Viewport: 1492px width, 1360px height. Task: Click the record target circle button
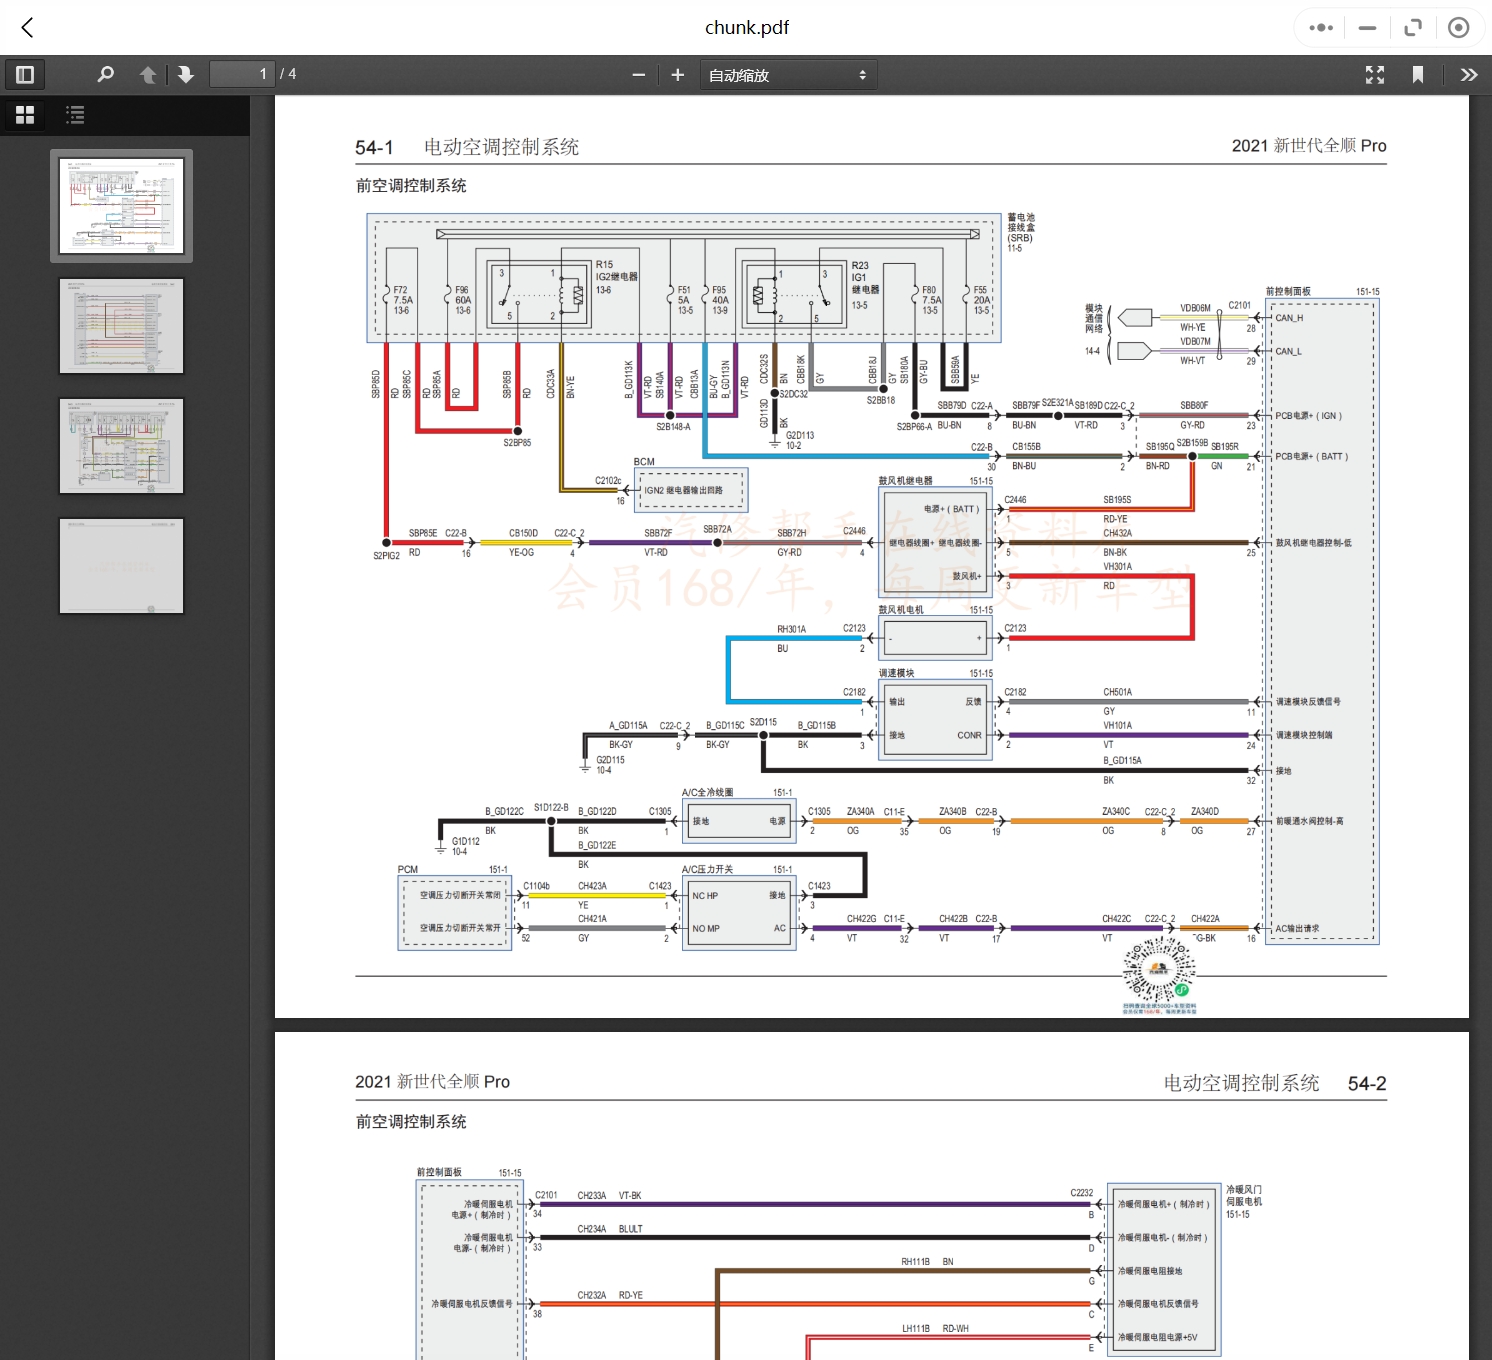click(1459, 28)
